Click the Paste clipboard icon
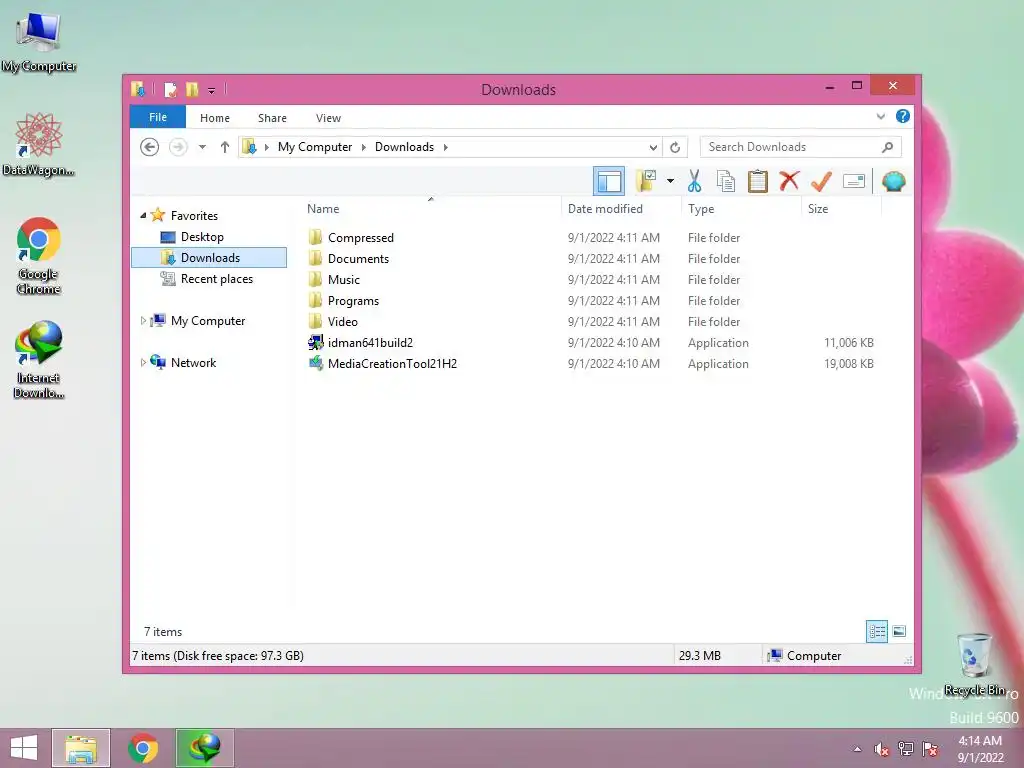1024x768 pixels. point(758,181)
